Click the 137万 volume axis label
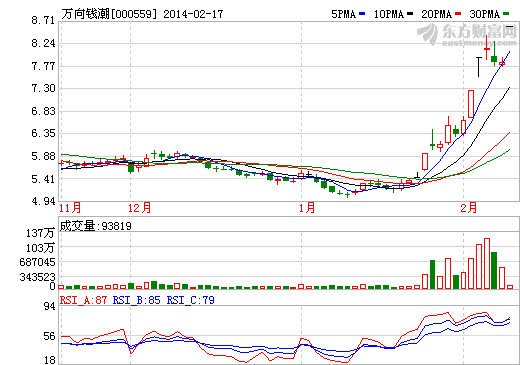 click(x=40, y=233)
